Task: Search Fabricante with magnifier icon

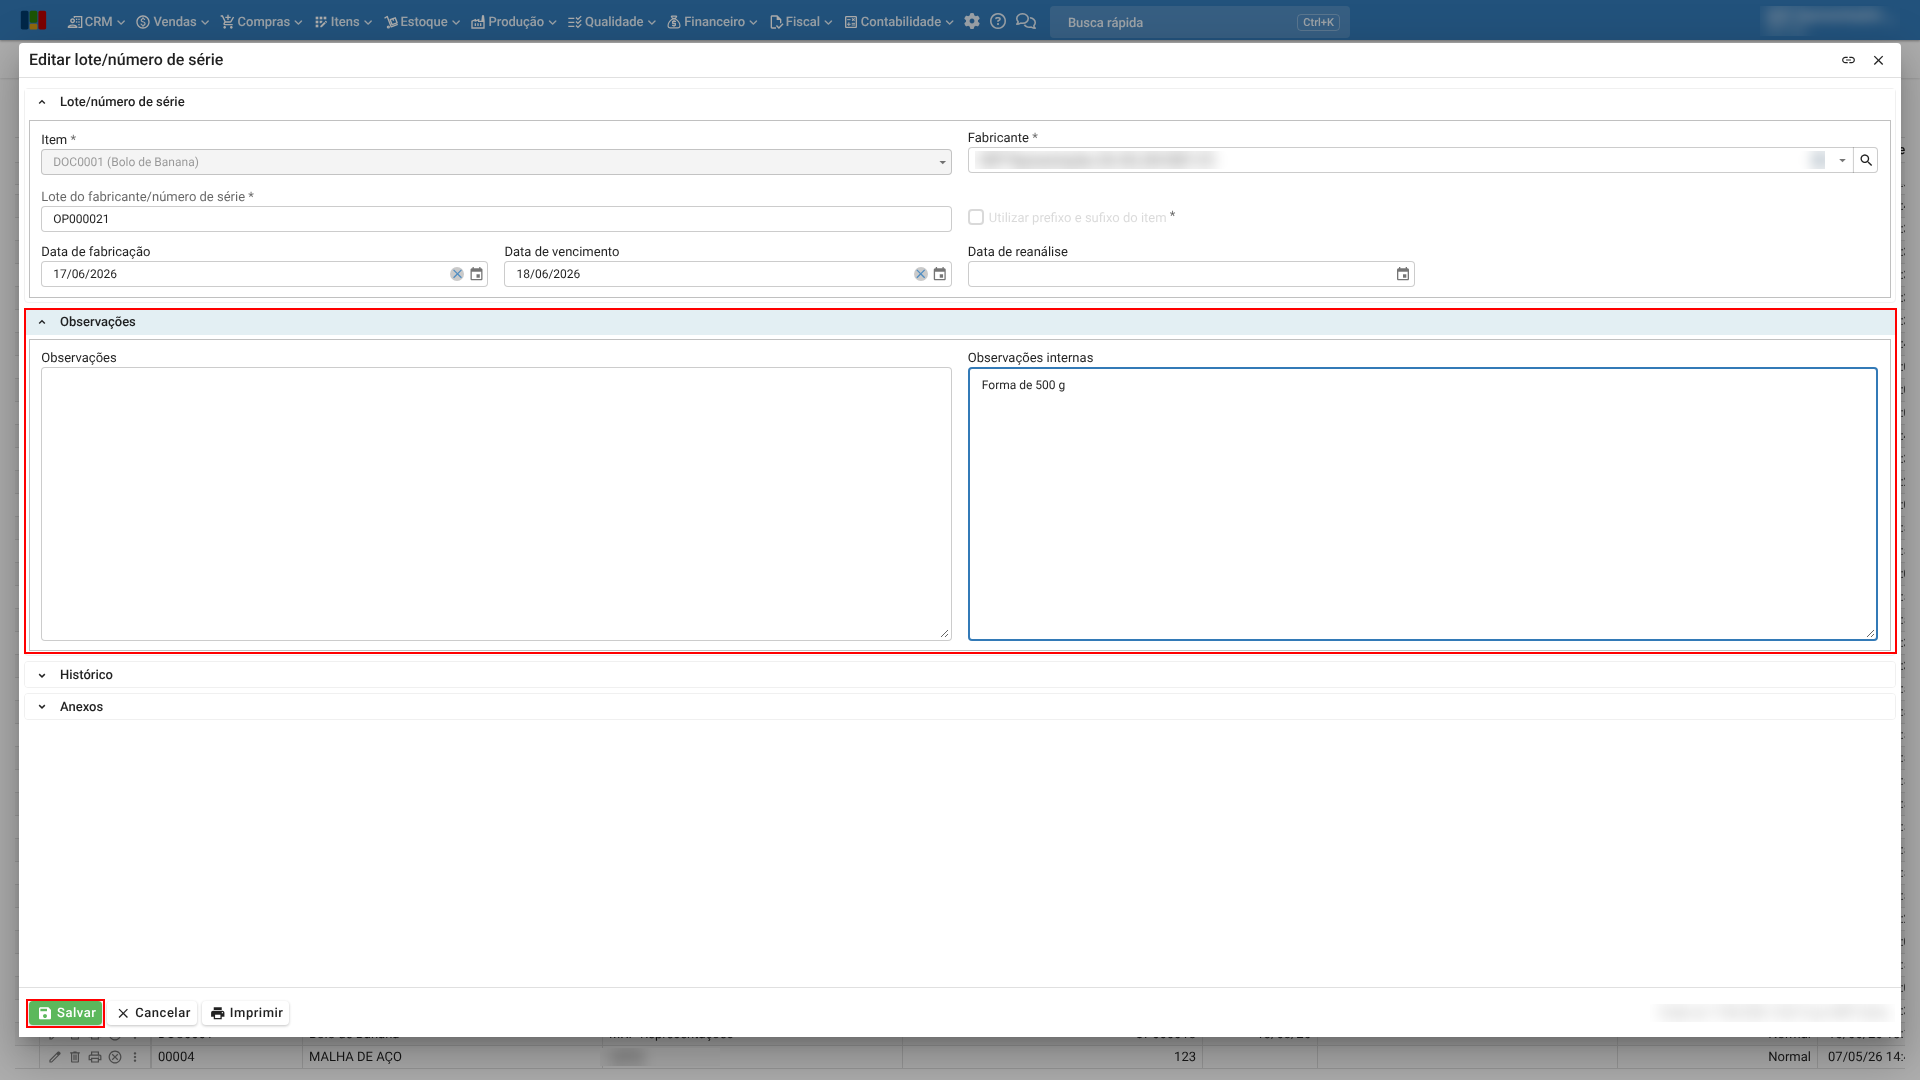Action: tap(1866, 160)
